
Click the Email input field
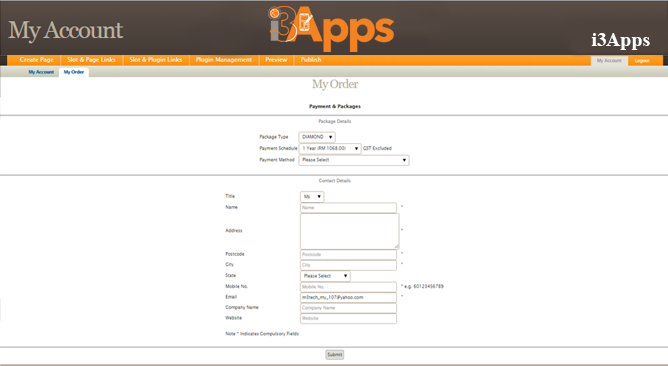[348, 297]
